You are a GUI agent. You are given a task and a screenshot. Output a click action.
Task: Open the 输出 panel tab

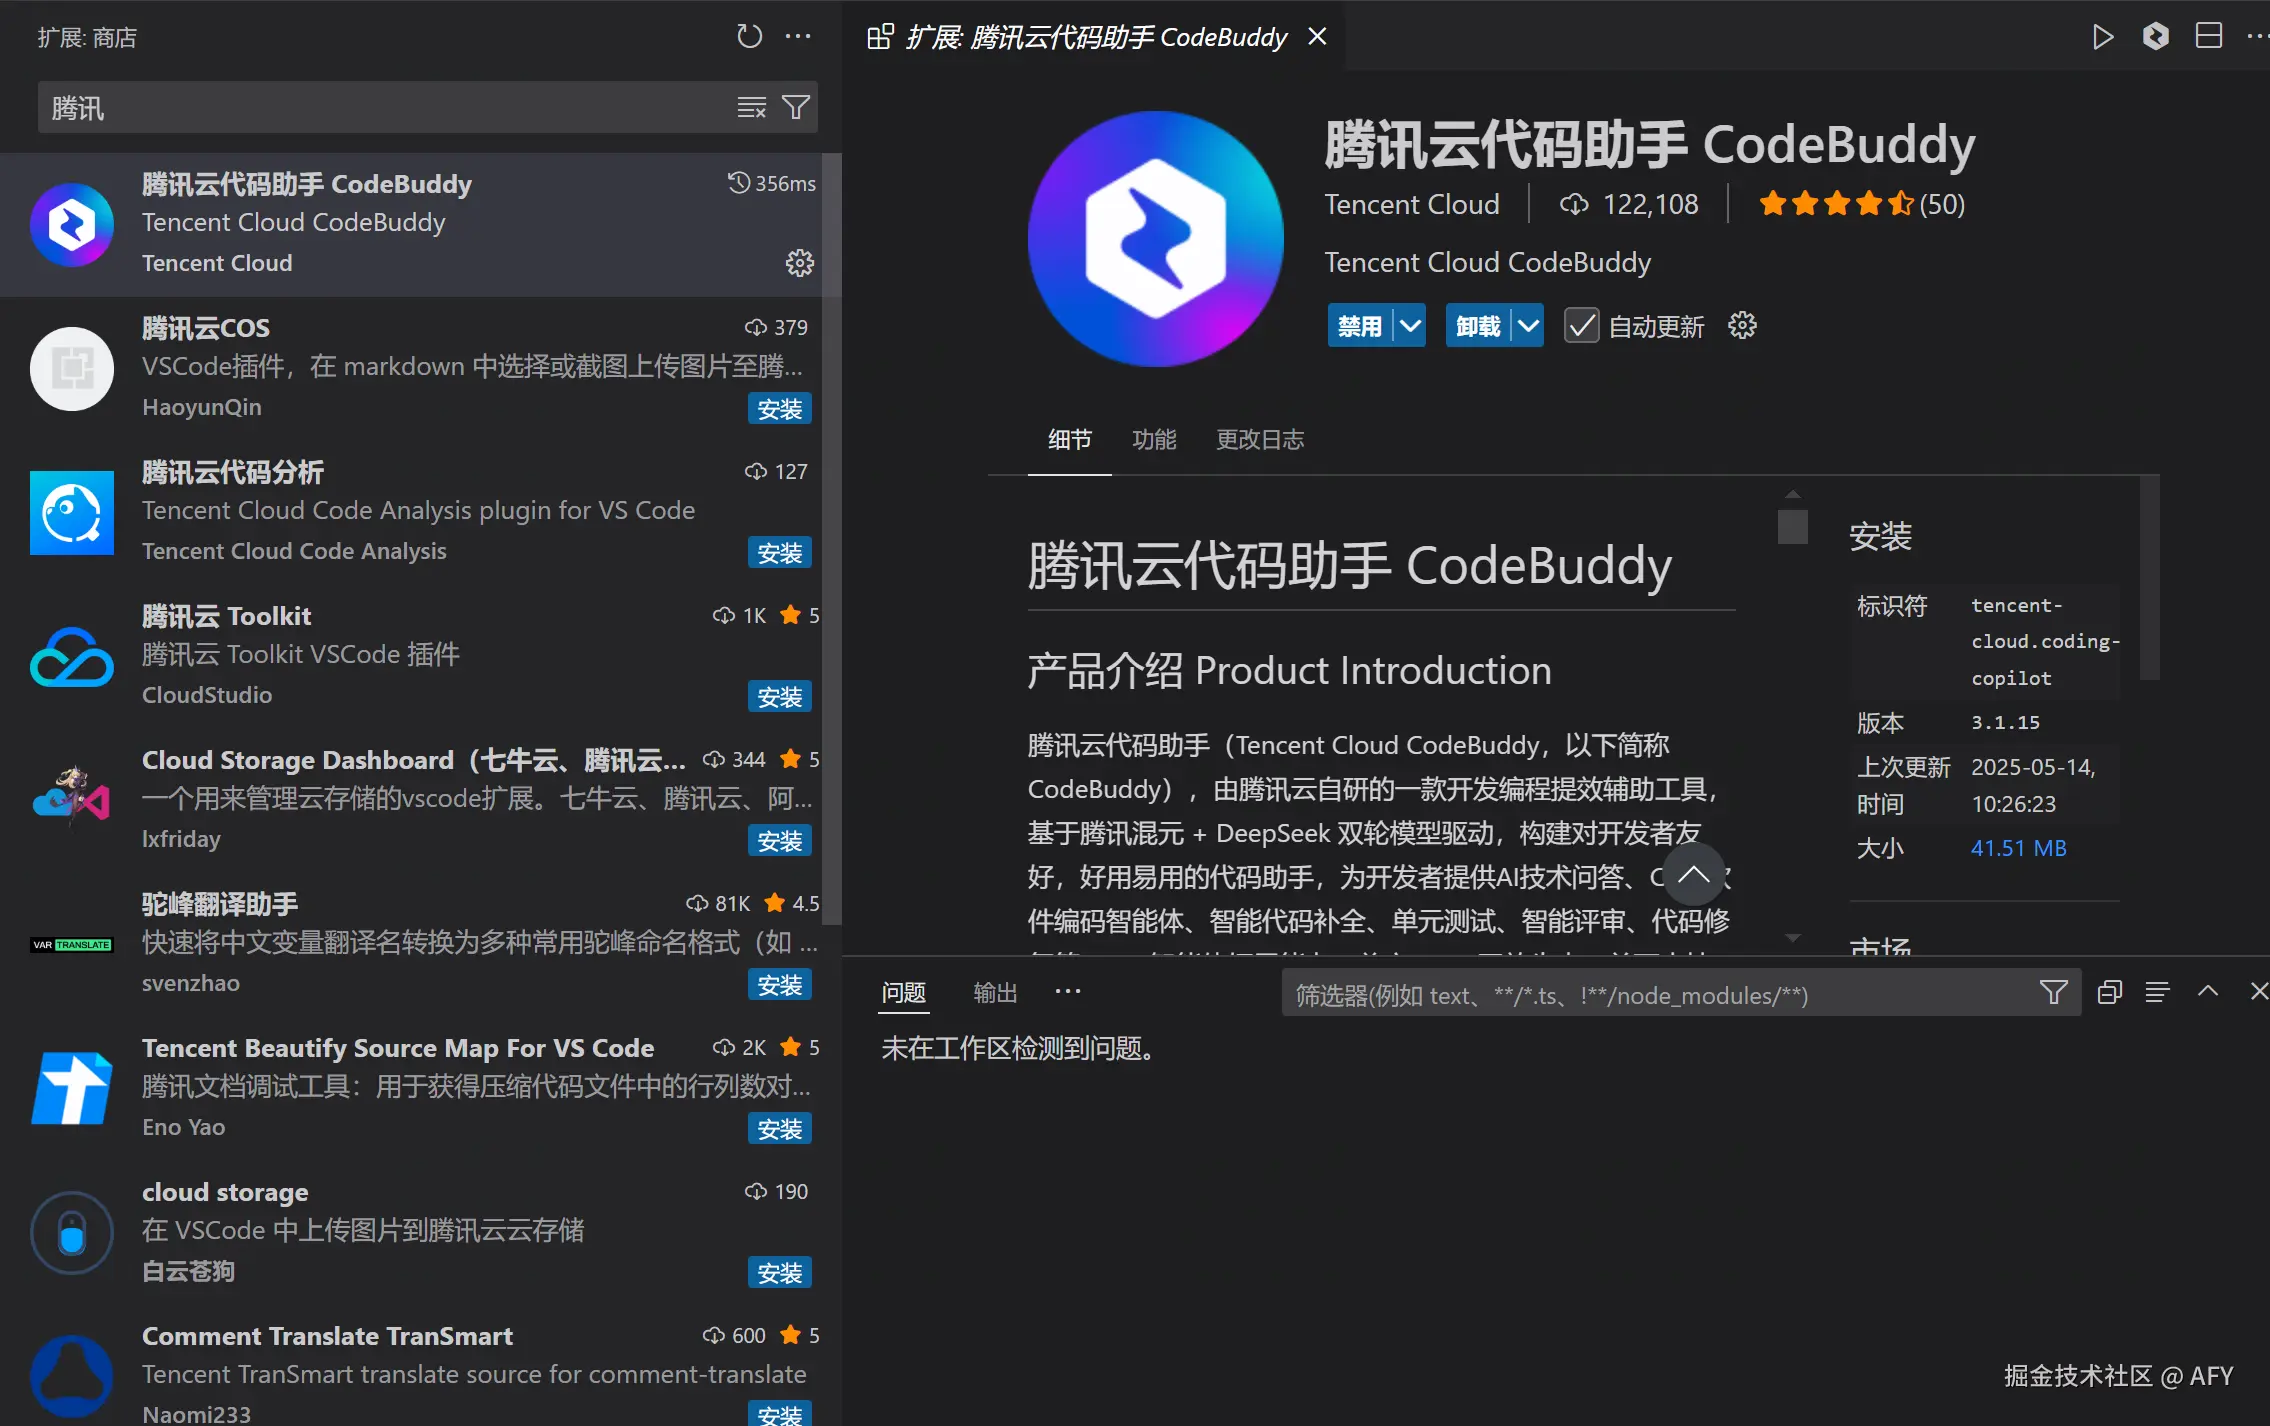click(995, 992)
